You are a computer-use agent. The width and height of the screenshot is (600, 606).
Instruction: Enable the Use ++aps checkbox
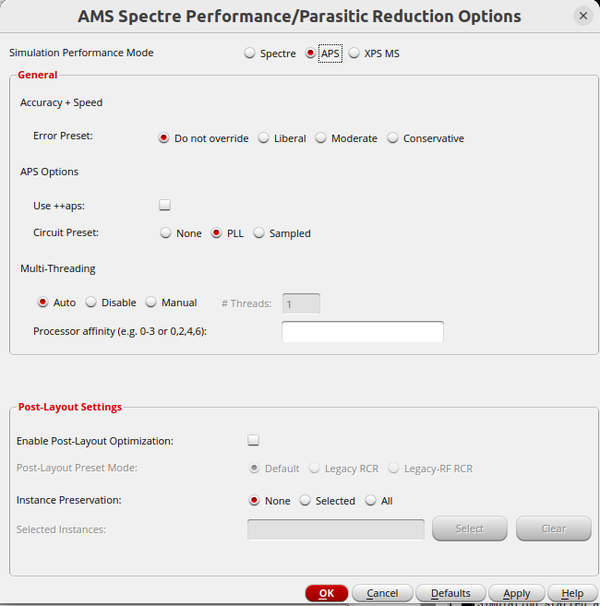pyautogui.click(x=165, y=205)
